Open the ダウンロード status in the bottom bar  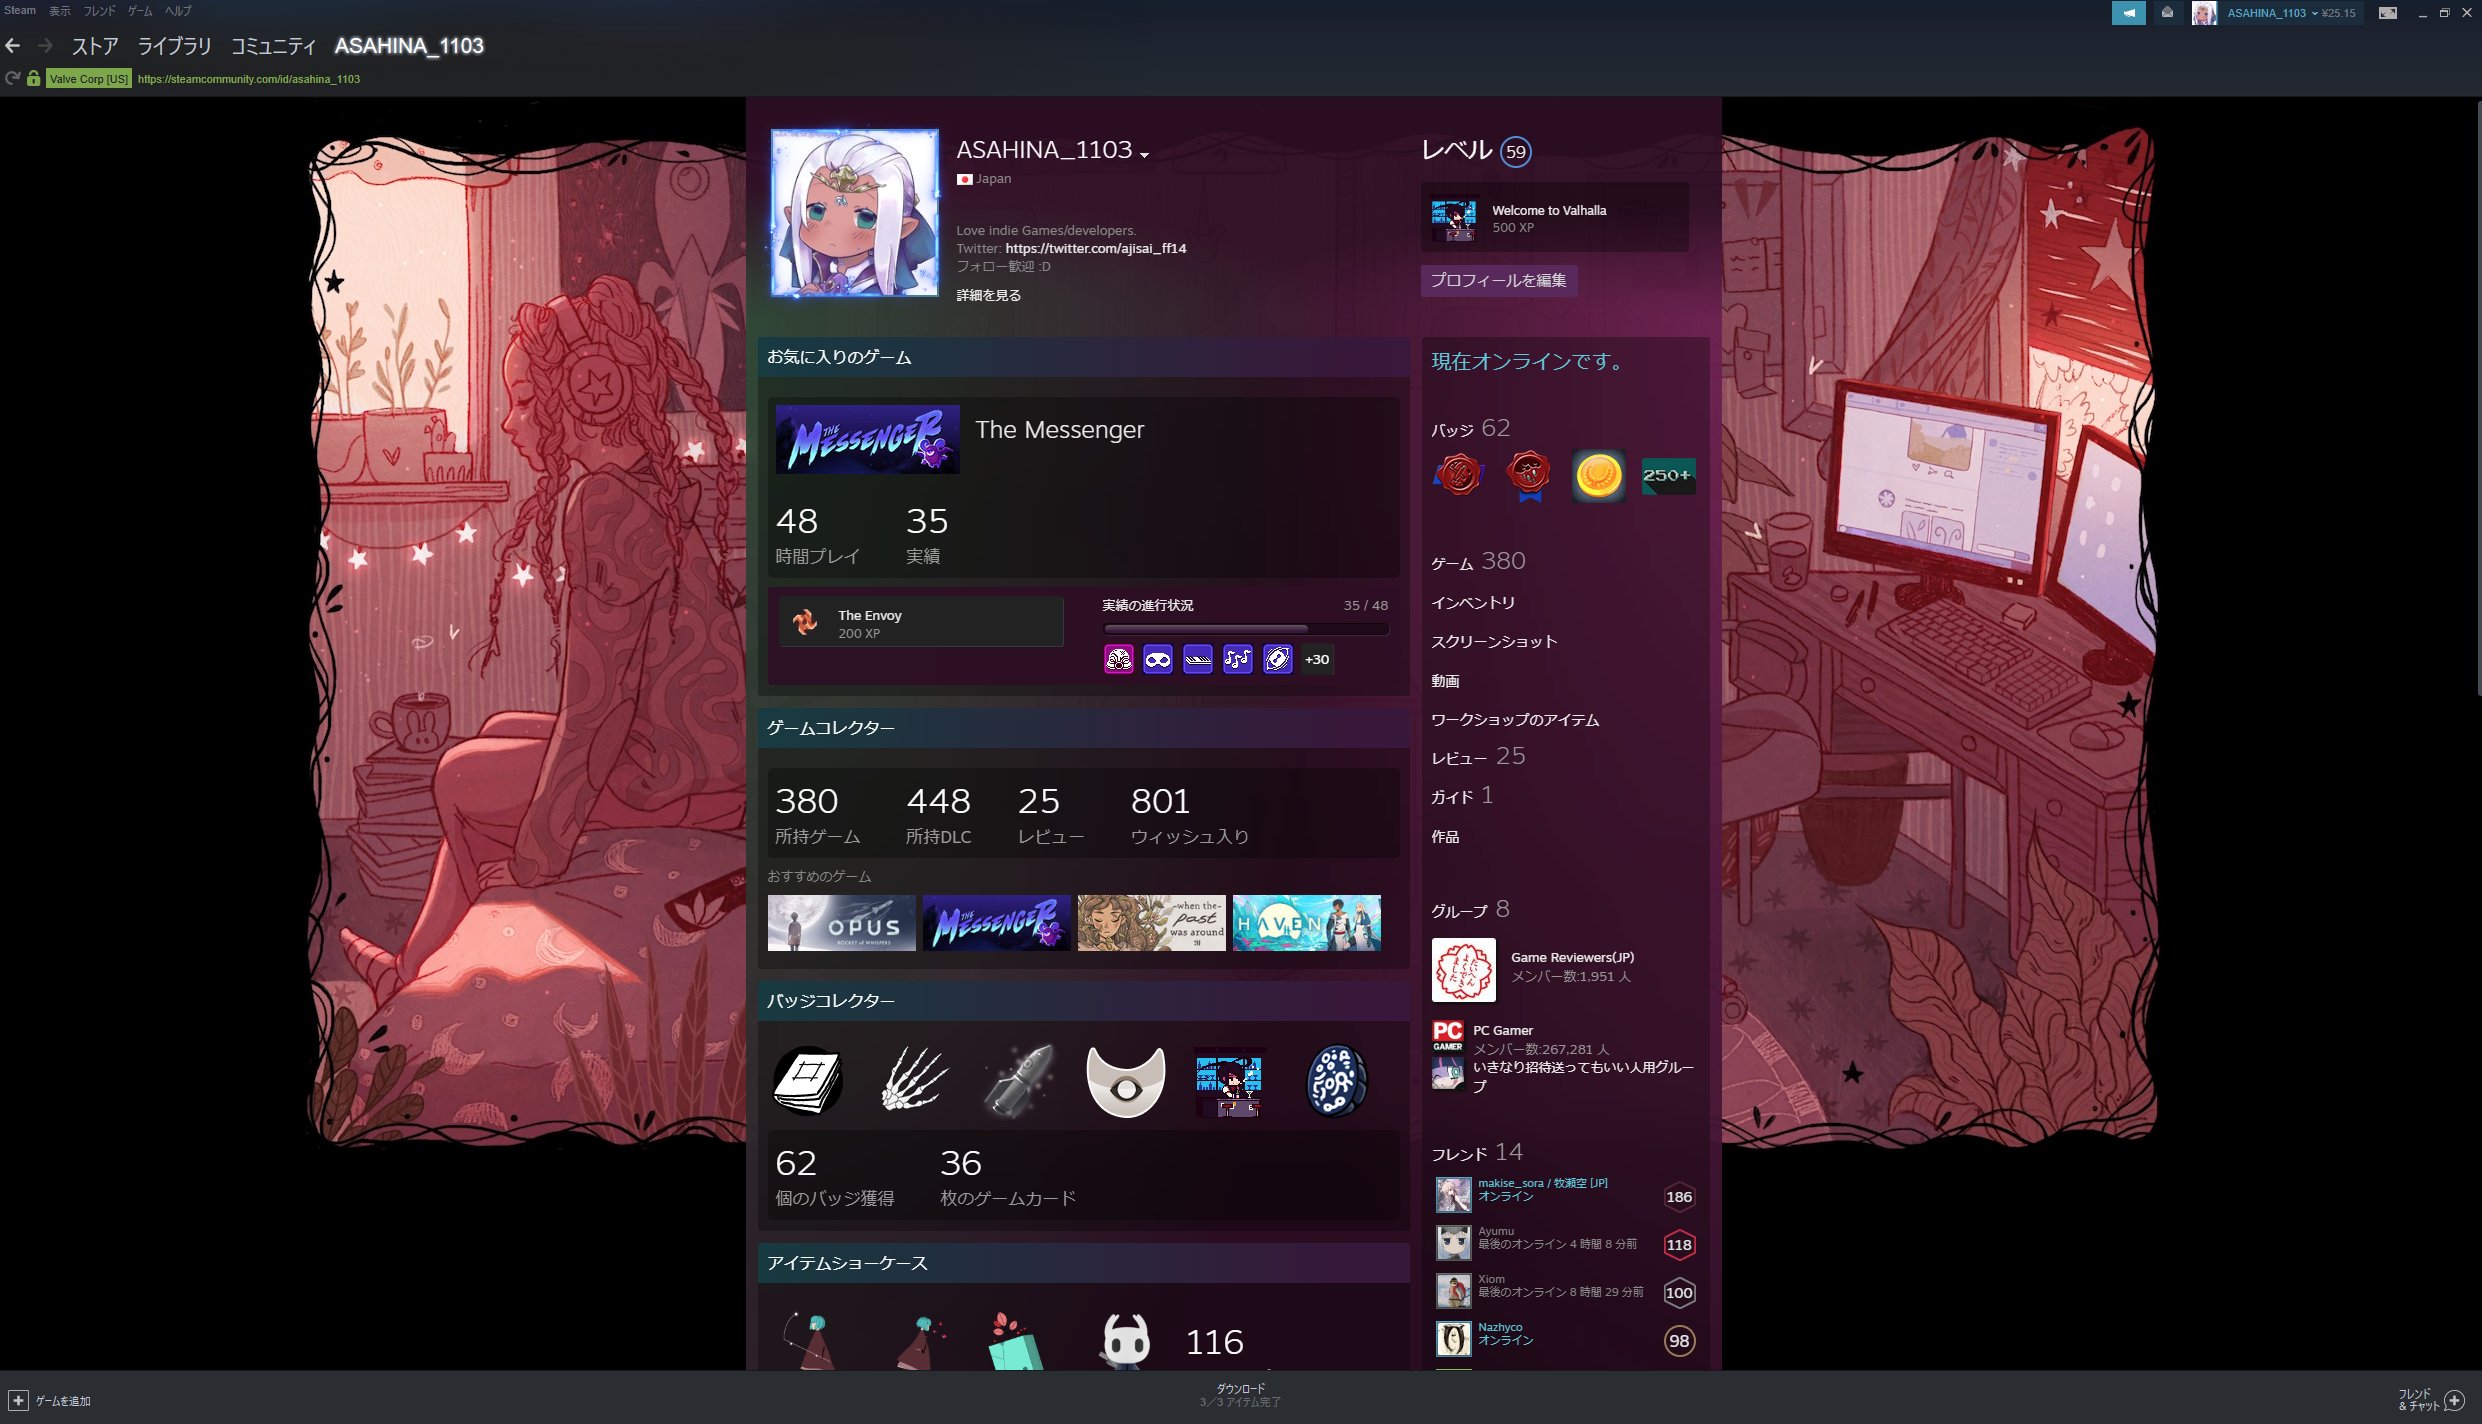[1240, 1396]
